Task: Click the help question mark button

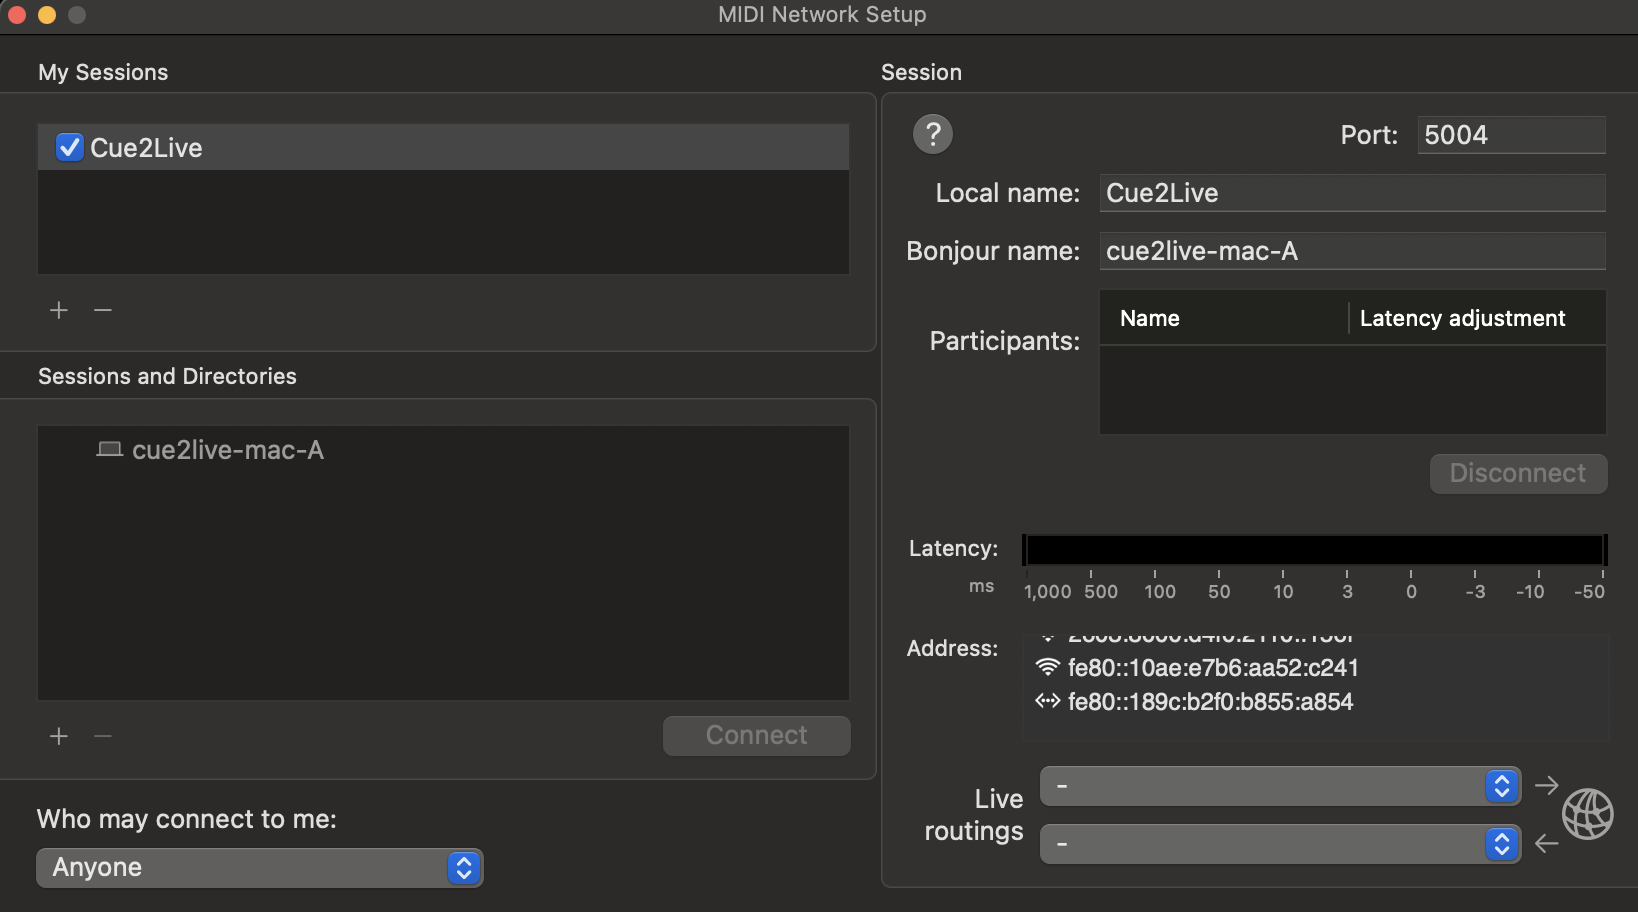Action: click(932, 134)
